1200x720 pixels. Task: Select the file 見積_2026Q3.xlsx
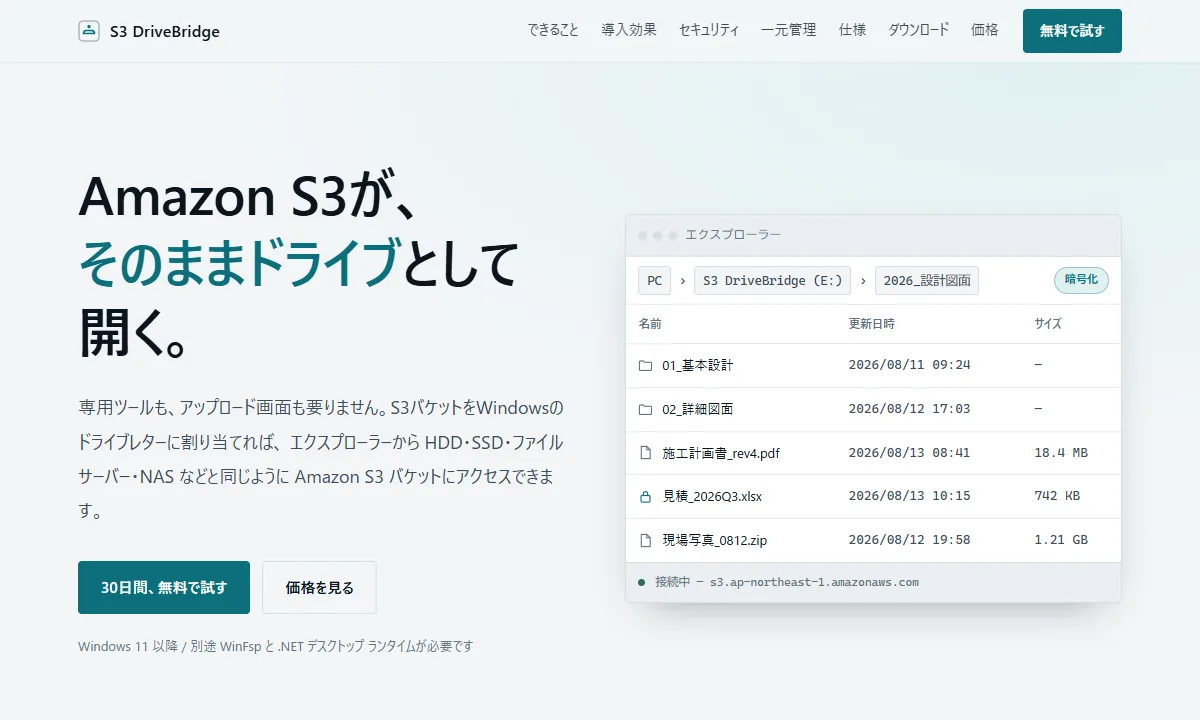coord(712,496)
